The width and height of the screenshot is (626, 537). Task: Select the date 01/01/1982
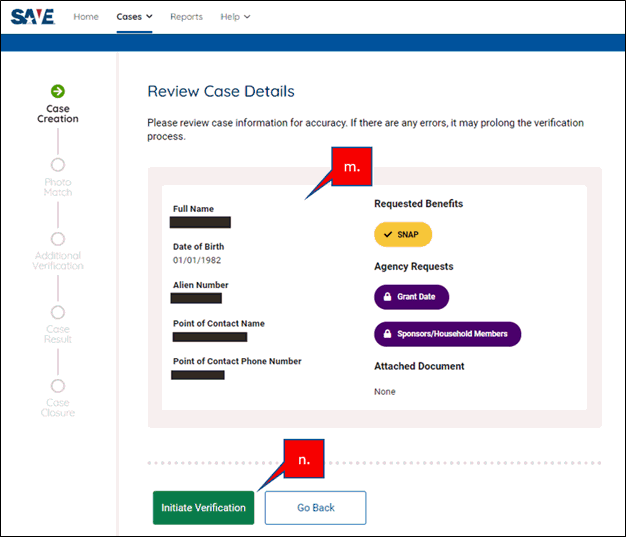coord(197,260)
